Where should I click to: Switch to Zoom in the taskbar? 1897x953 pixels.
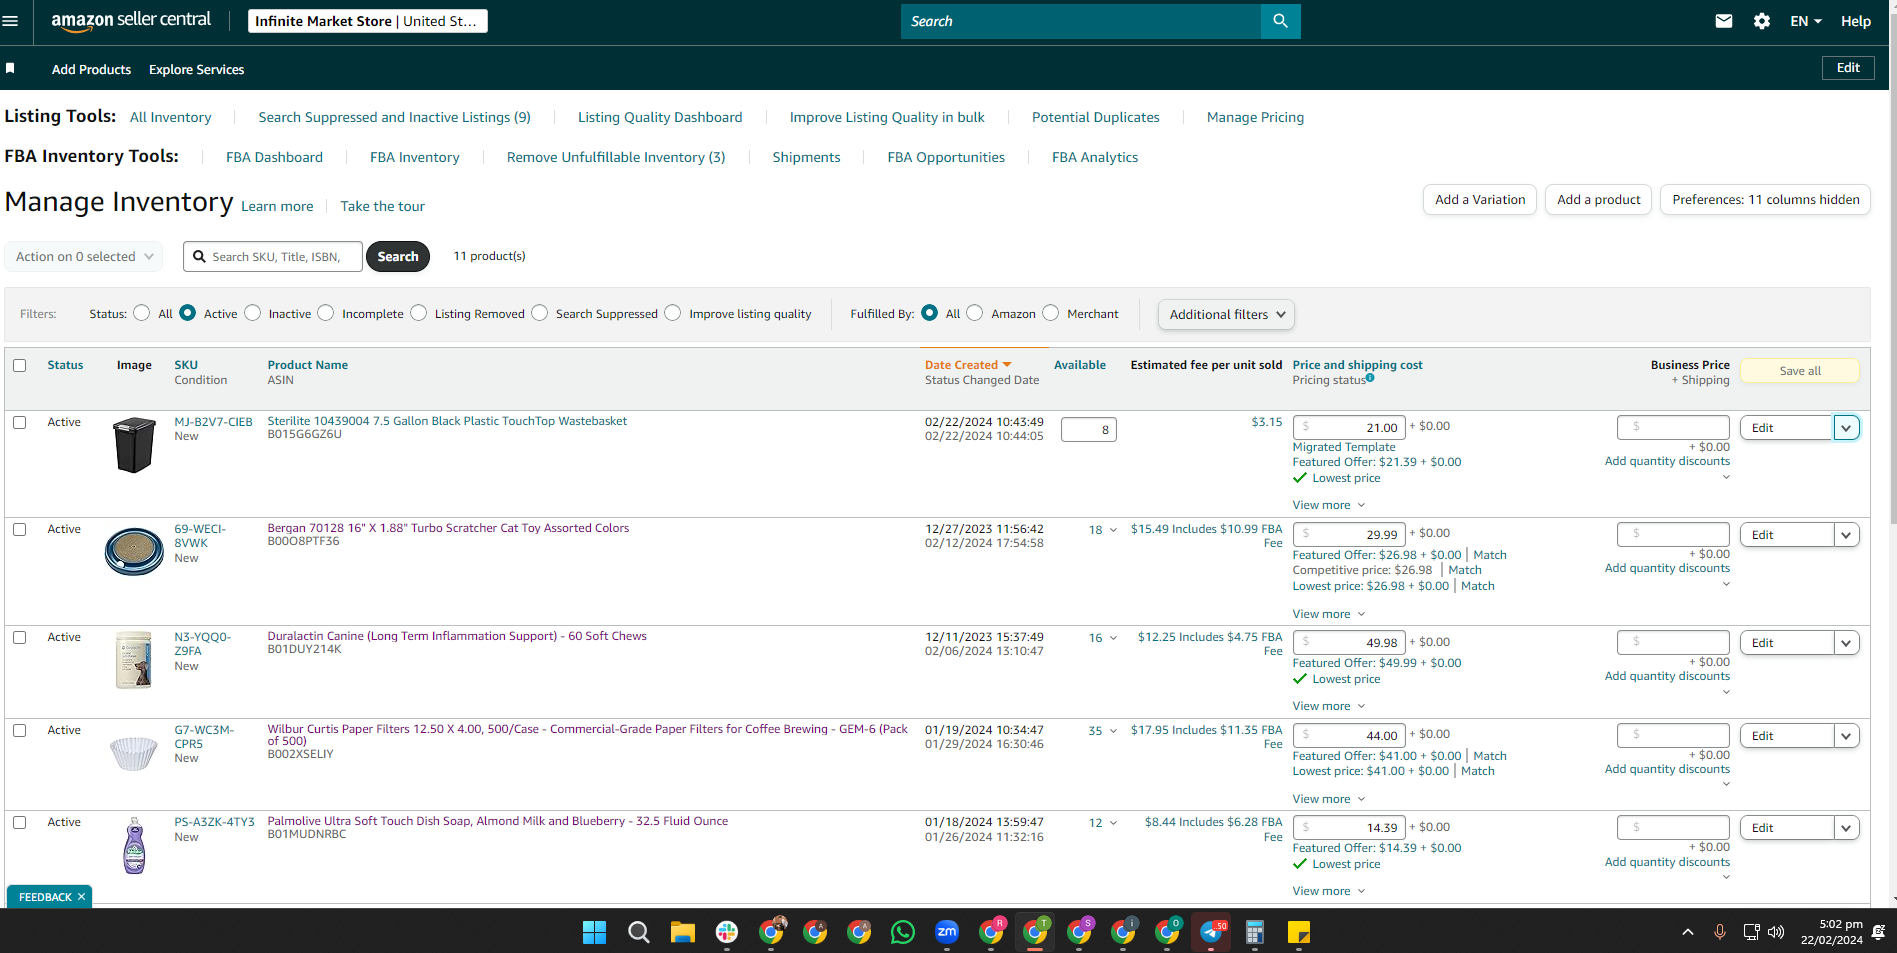947,932
